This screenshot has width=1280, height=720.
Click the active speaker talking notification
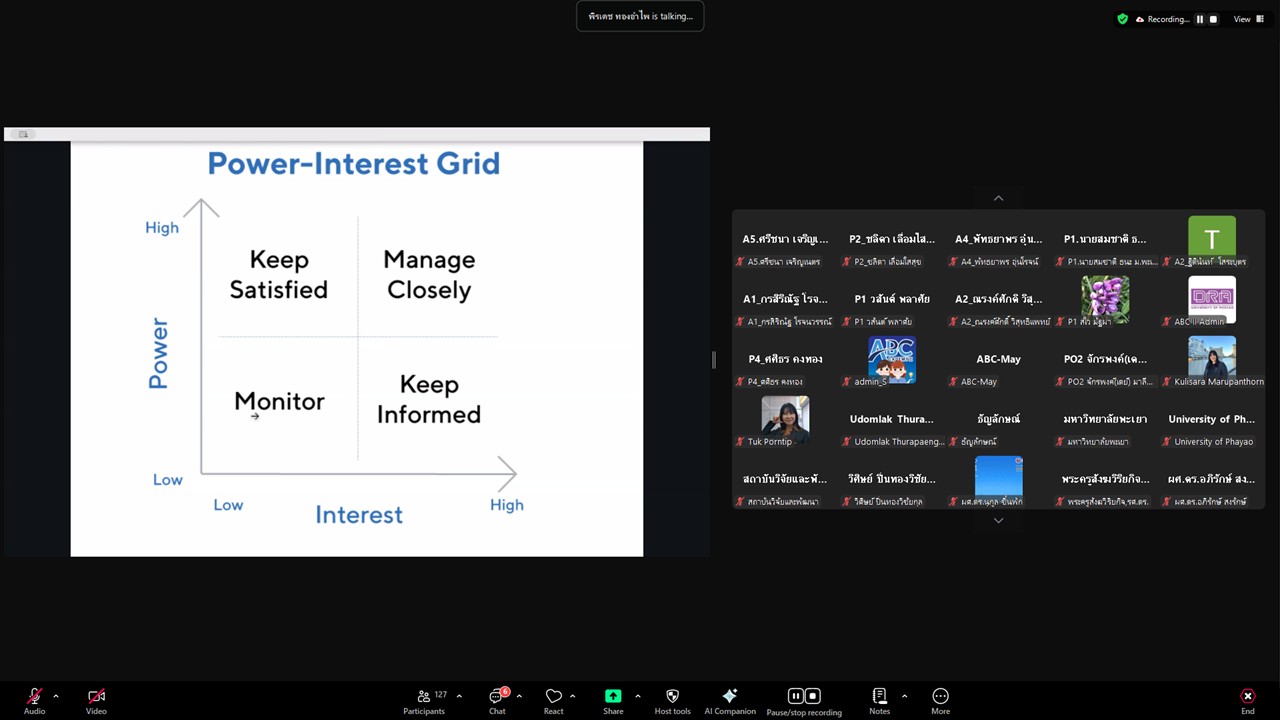[x=640, y=16]
